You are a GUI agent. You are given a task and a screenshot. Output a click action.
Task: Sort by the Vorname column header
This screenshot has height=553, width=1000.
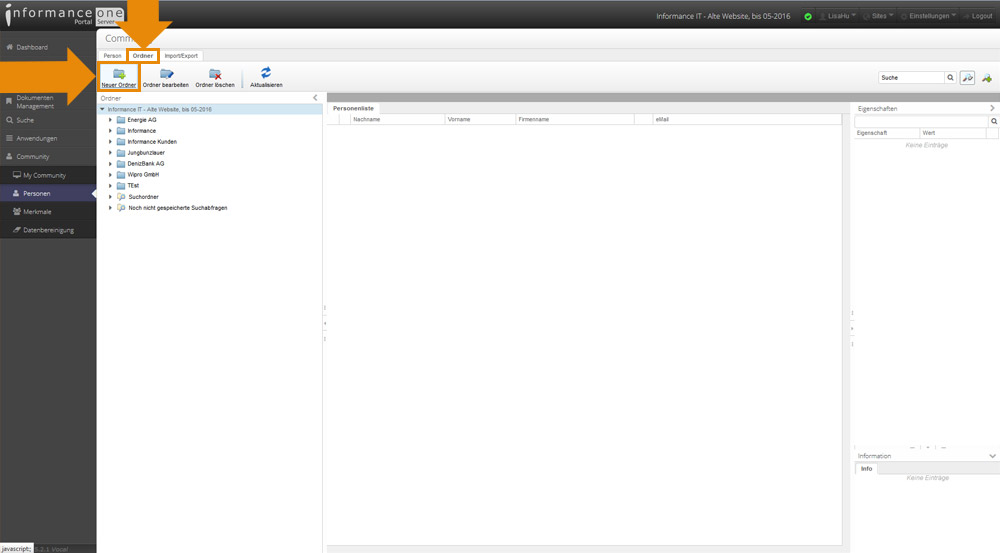pyautogui.click(x=480, y=119)
